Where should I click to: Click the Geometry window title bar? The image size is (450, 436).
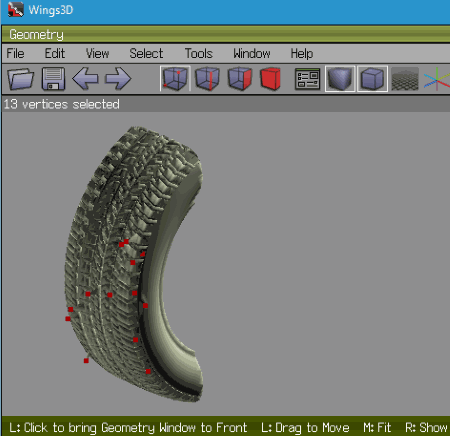tap(226, 35)
